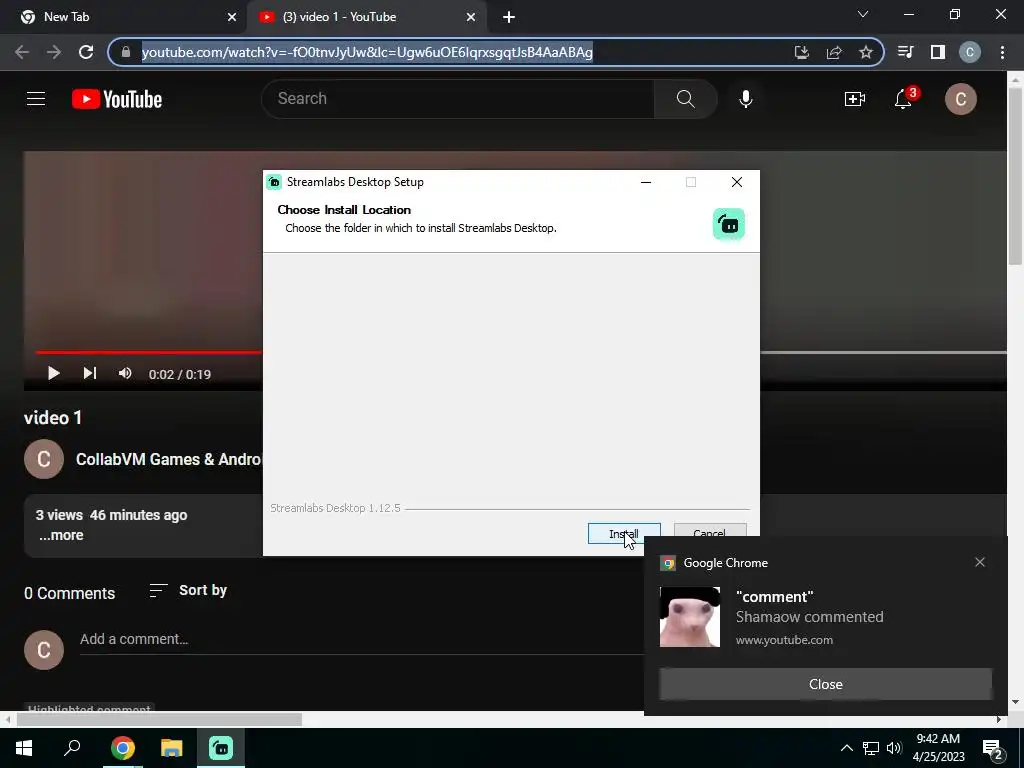Click the Streamlabs logo in setup header
Viewport: 1024px width, 768px height.
pyautogui.click(x=729, y=224)
